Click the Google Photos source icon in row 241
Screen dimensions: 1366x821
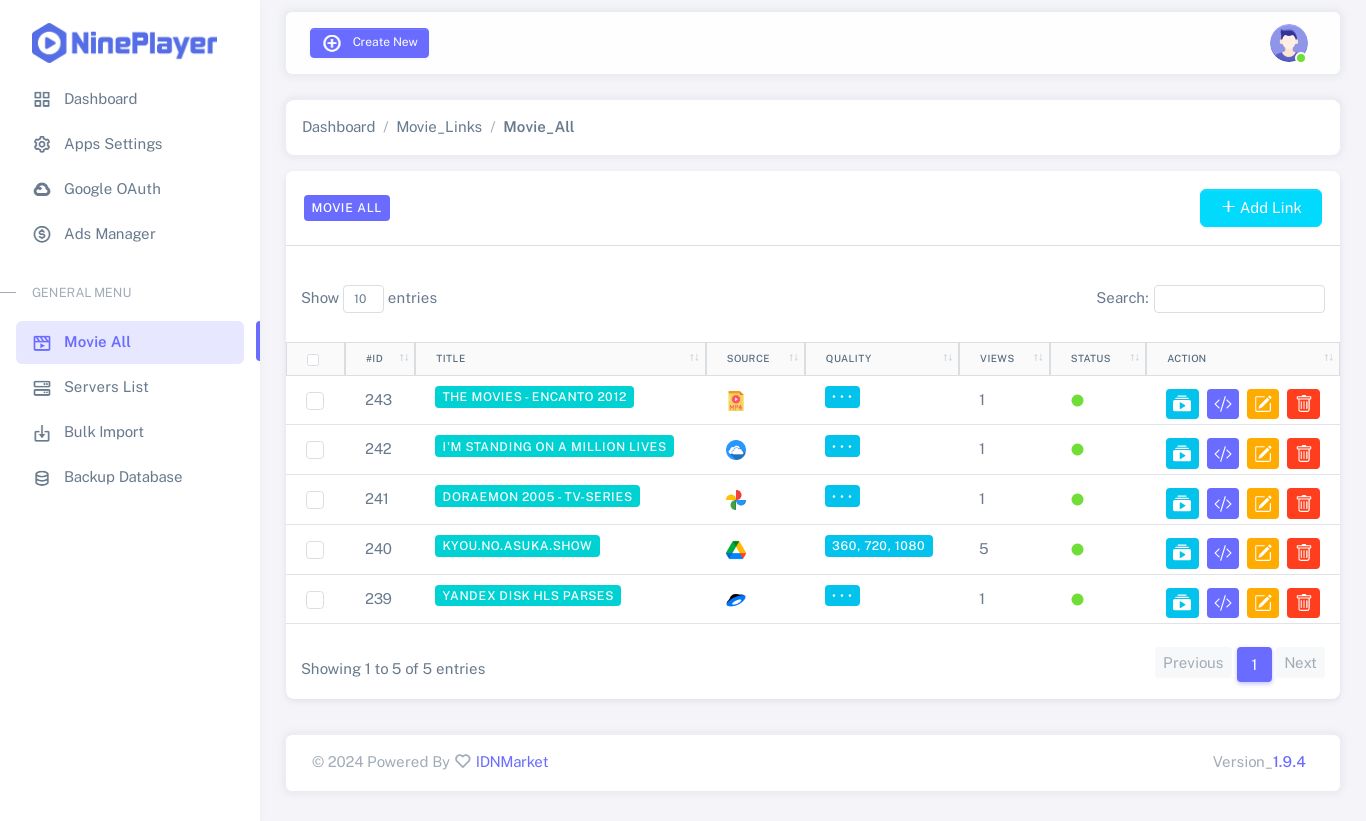point(736,500)
